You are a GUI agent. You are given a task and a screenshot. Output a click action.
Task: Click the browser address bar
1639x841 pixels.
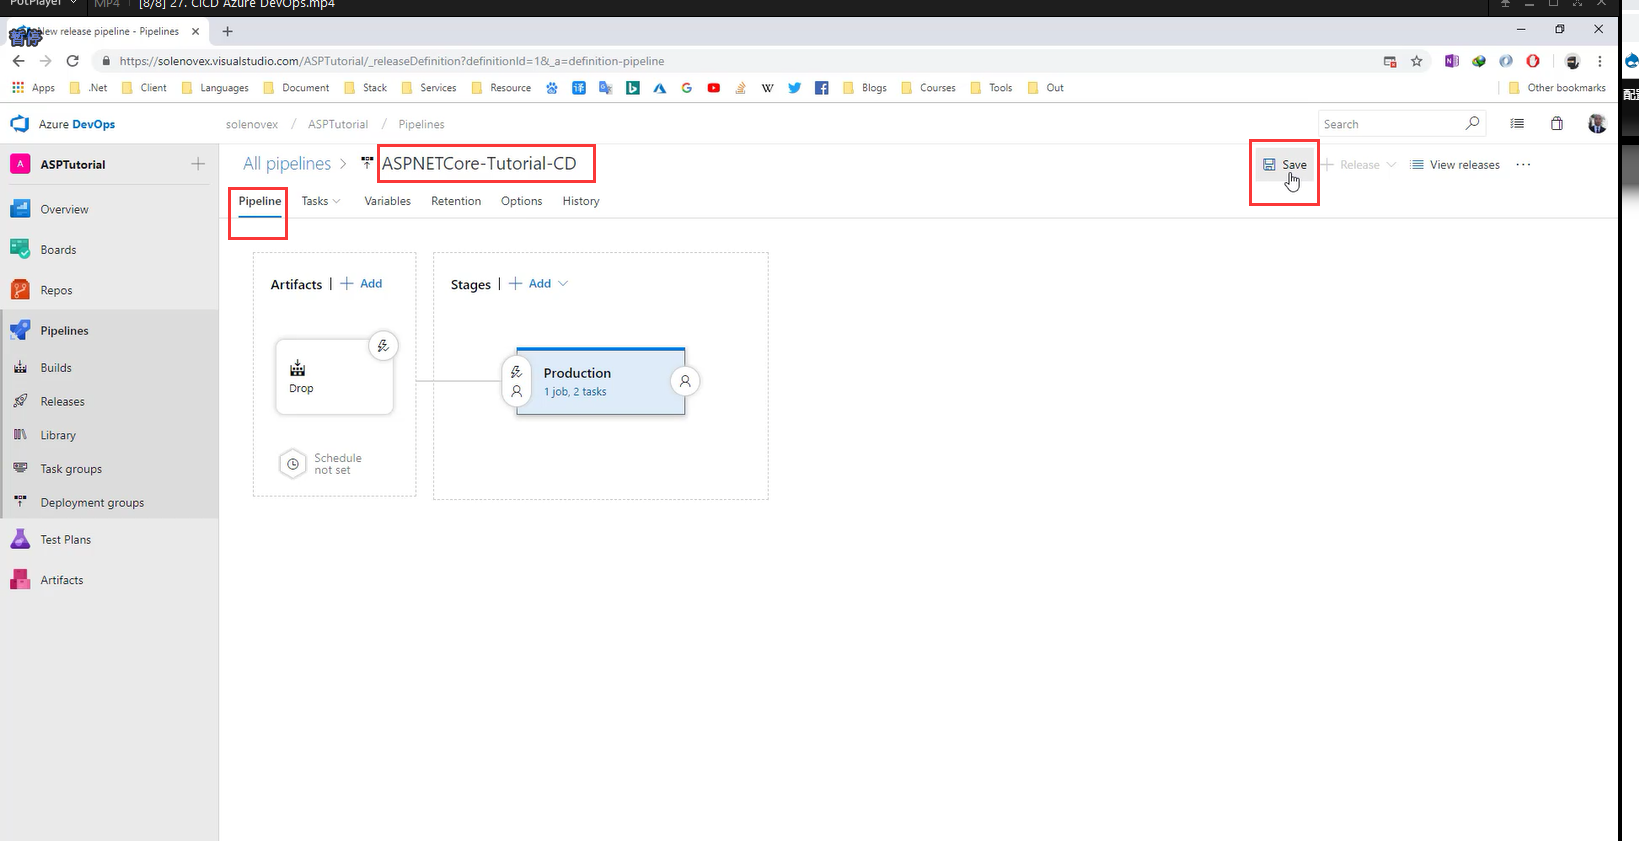pos(740,61)
